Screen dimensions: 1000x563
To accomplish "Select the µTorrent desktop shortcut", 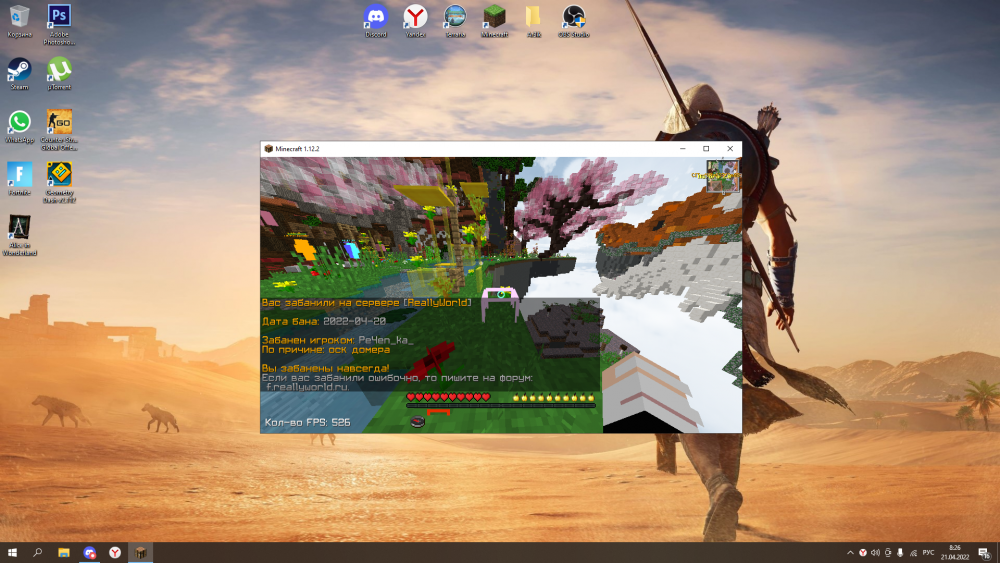I will coord(59,73).
